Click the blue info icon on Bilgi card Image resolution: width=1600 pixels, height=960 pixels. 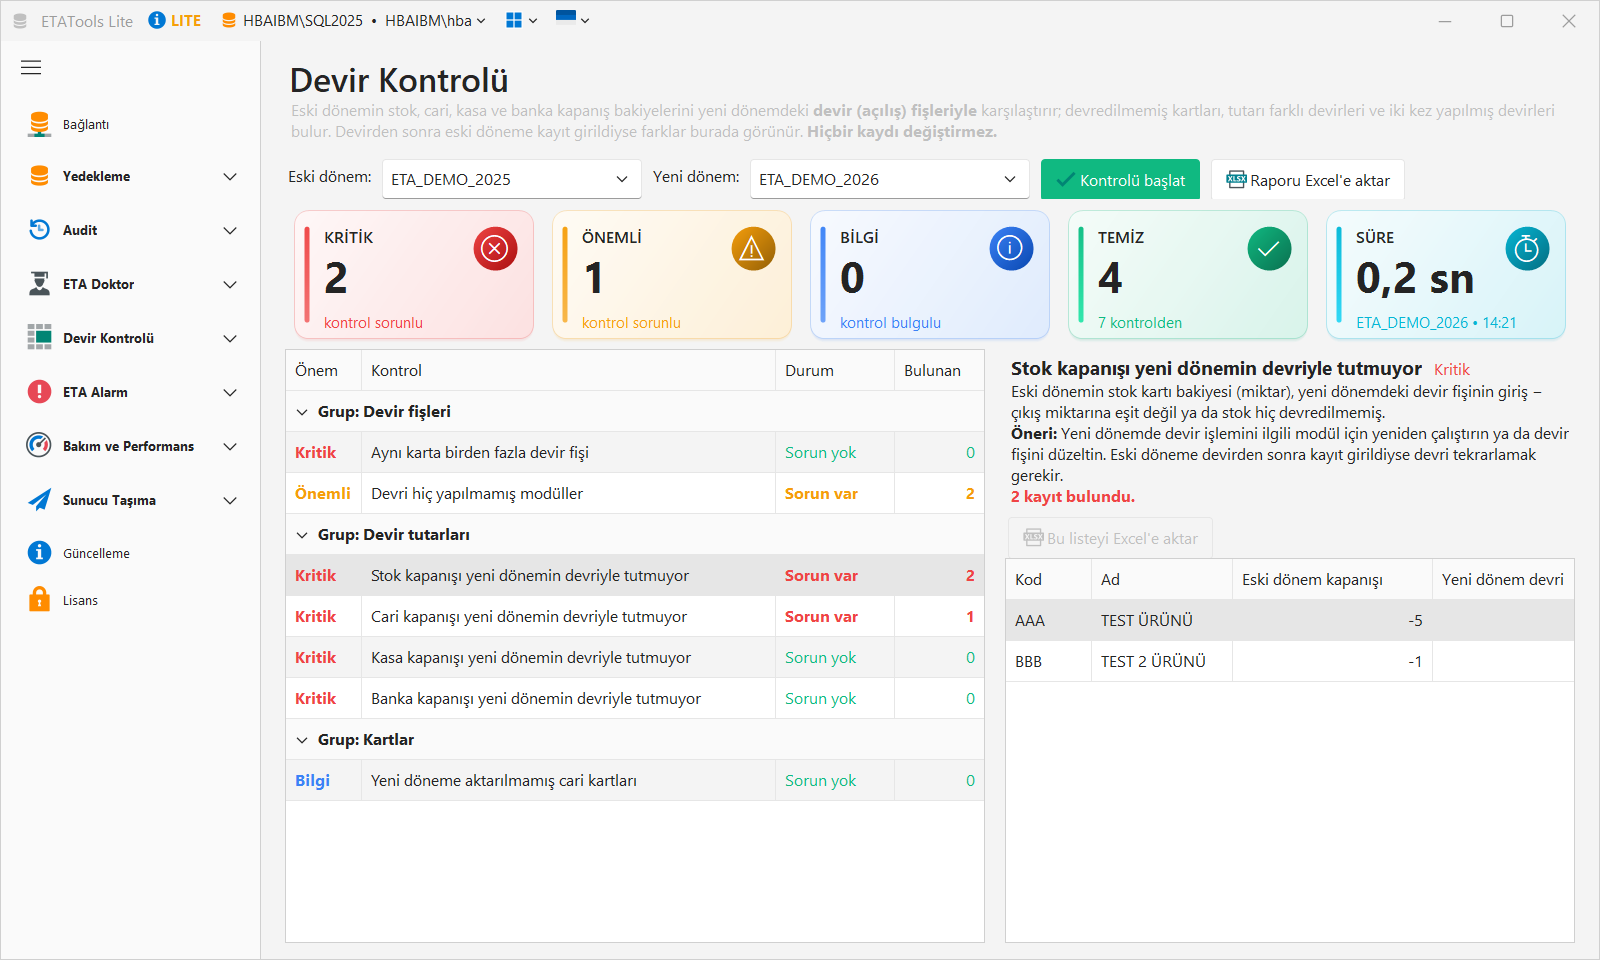(1011, 249)
